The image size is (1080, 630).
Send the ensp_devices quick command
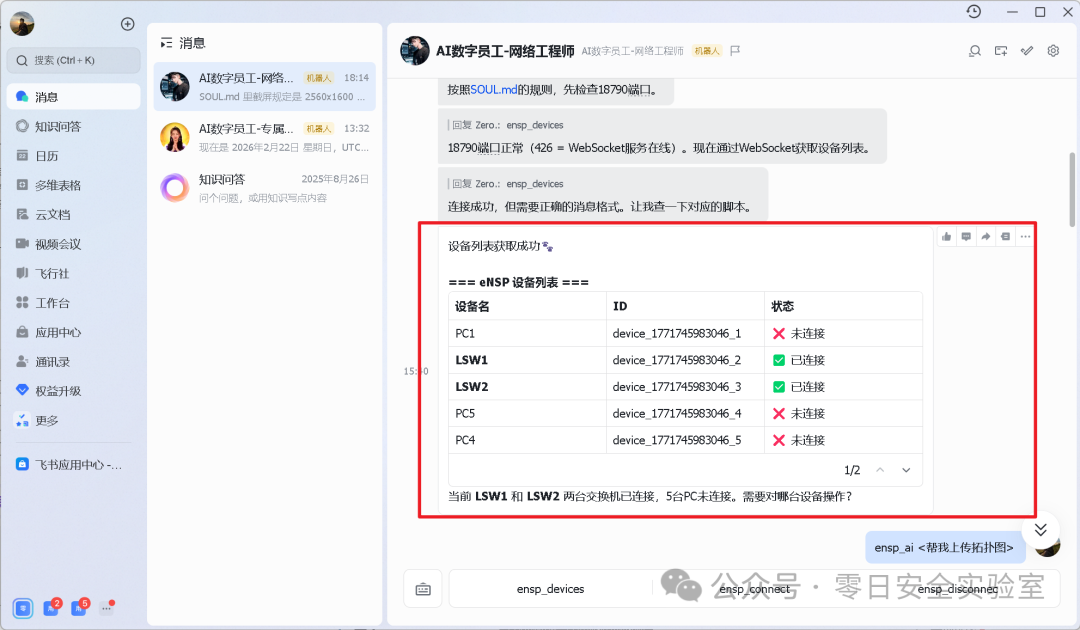click(x=550, y=589)
